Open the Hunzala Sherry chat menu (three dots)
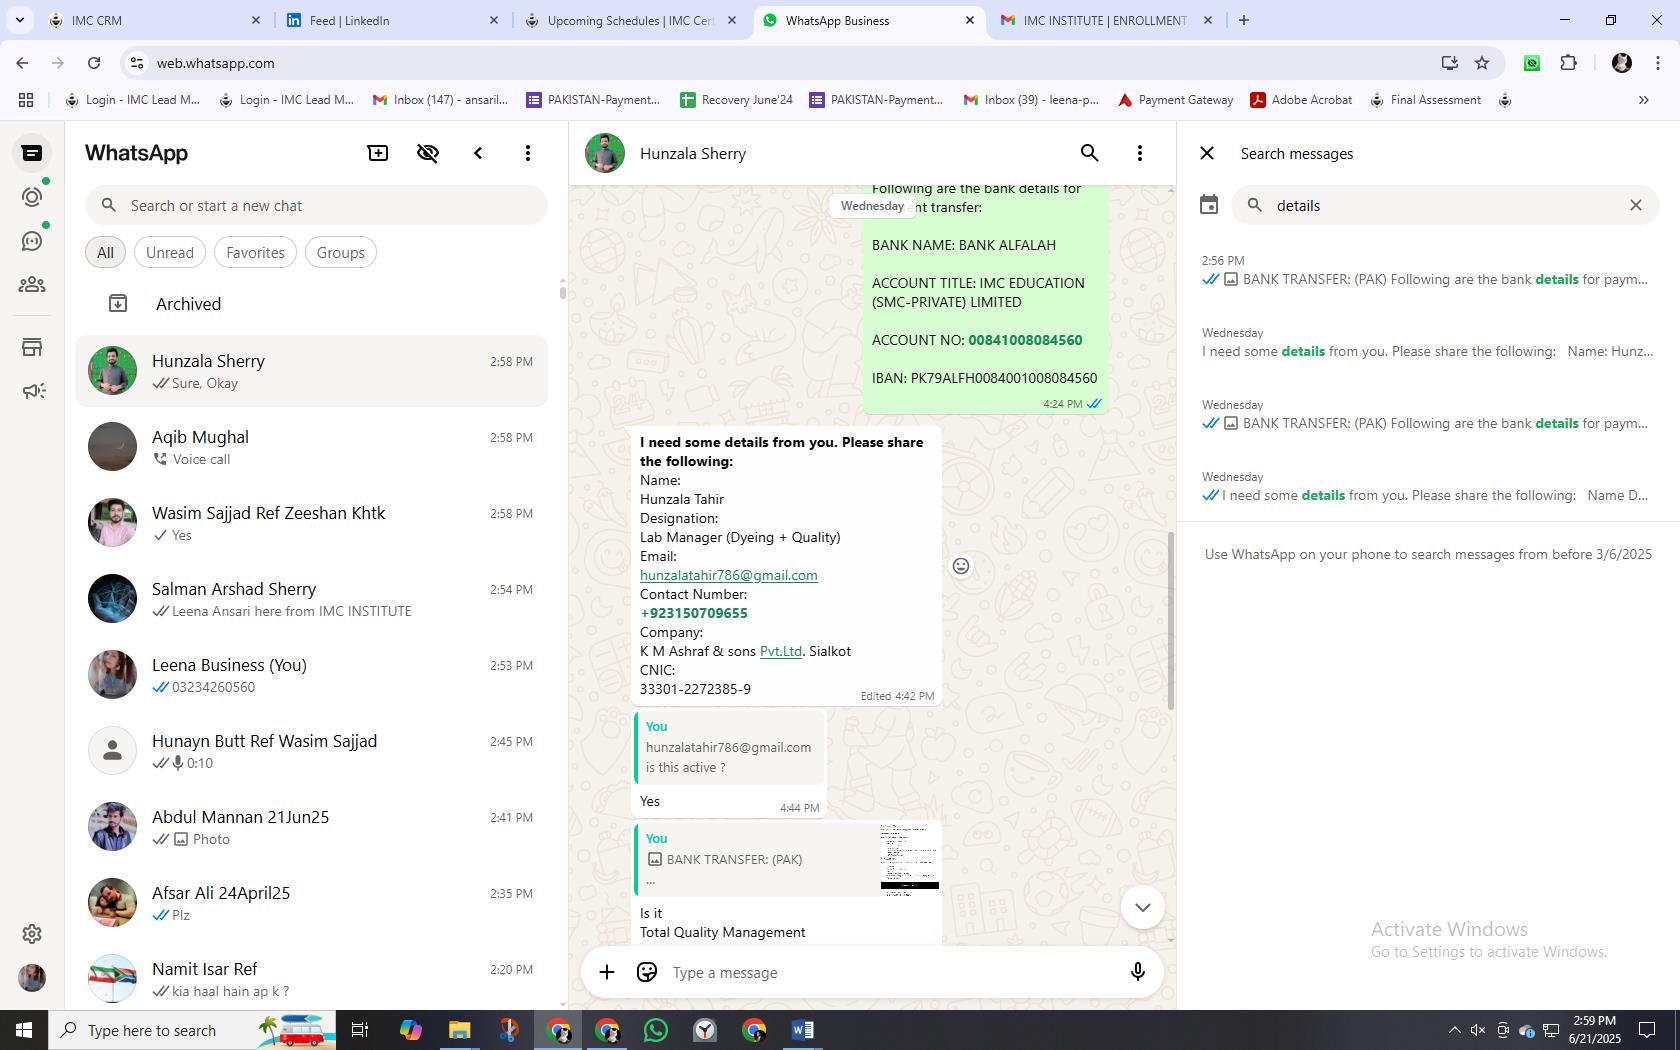The height and width of the screenshot is (1050, 1680). click(x=1140, y=153)
